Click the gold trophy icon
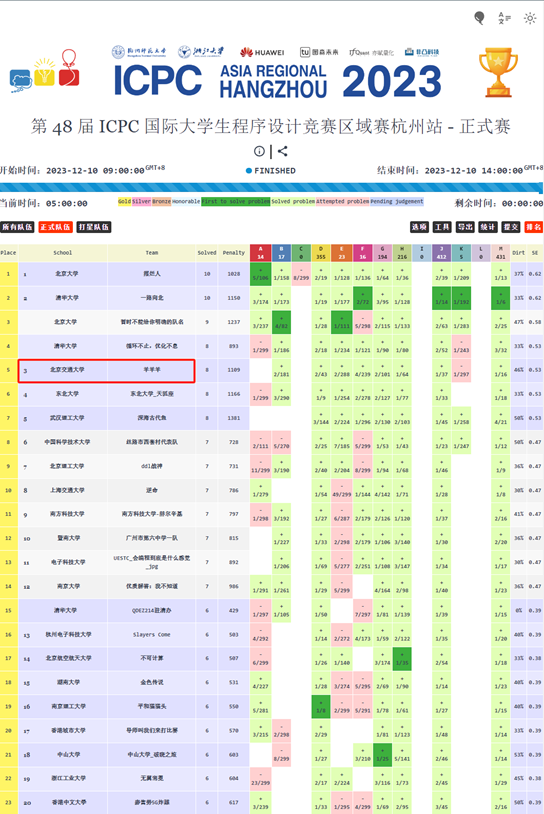This screenshot has width=544, height=814. pyautogui.click(x=498, y=72)
